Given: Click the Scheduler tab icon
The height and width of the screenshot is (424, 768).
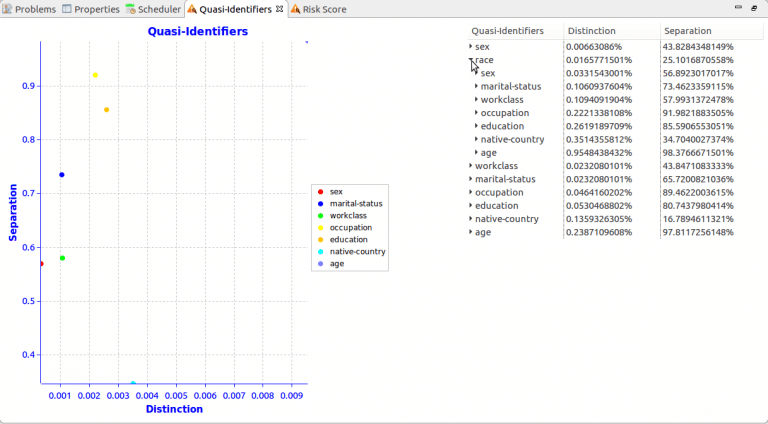Looking at the screenshot, I should click(x=130, y=9).
